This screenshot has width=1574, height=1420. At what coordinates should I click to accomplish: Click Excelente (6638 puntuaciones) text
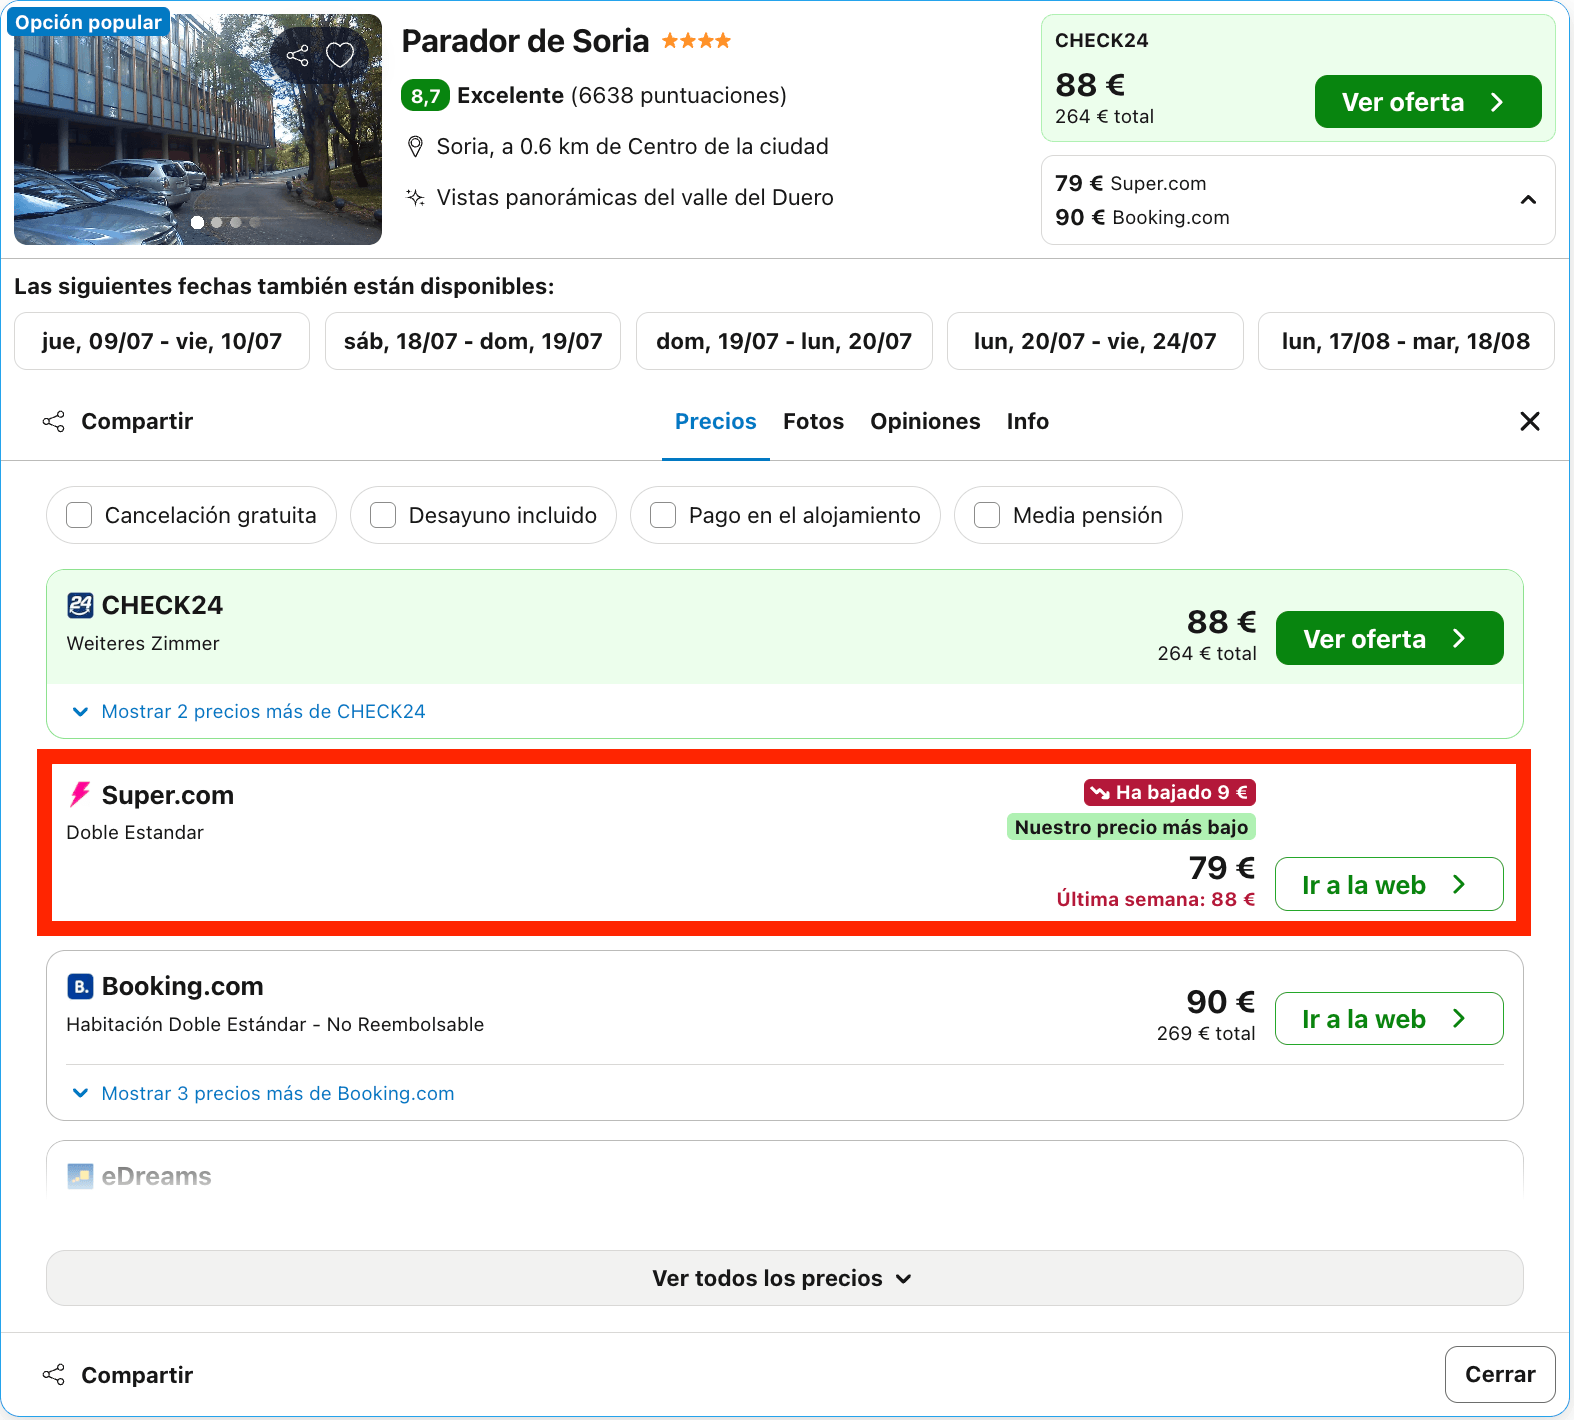coord(622,95)
